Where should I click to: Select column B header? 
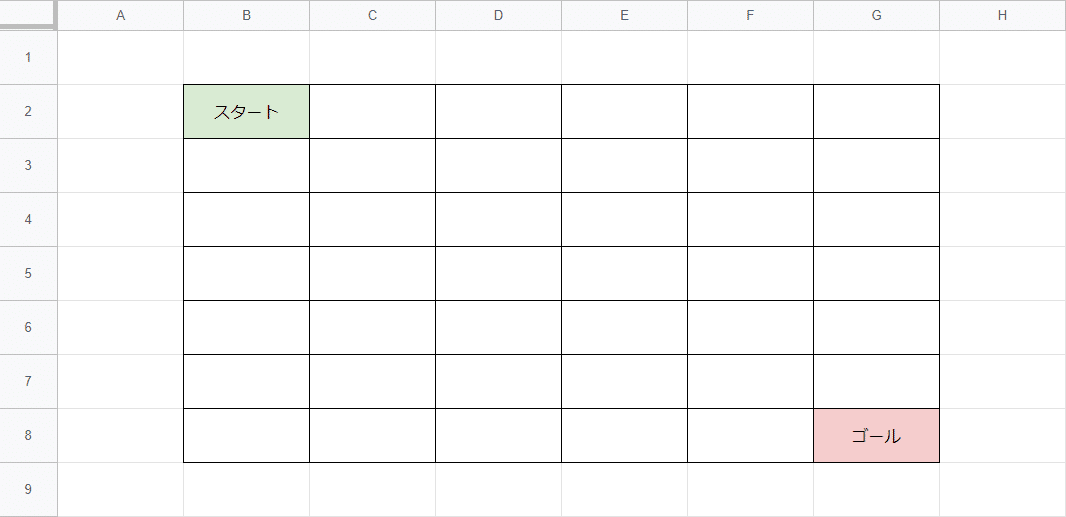pyautogui.click(x=246, y=15)
